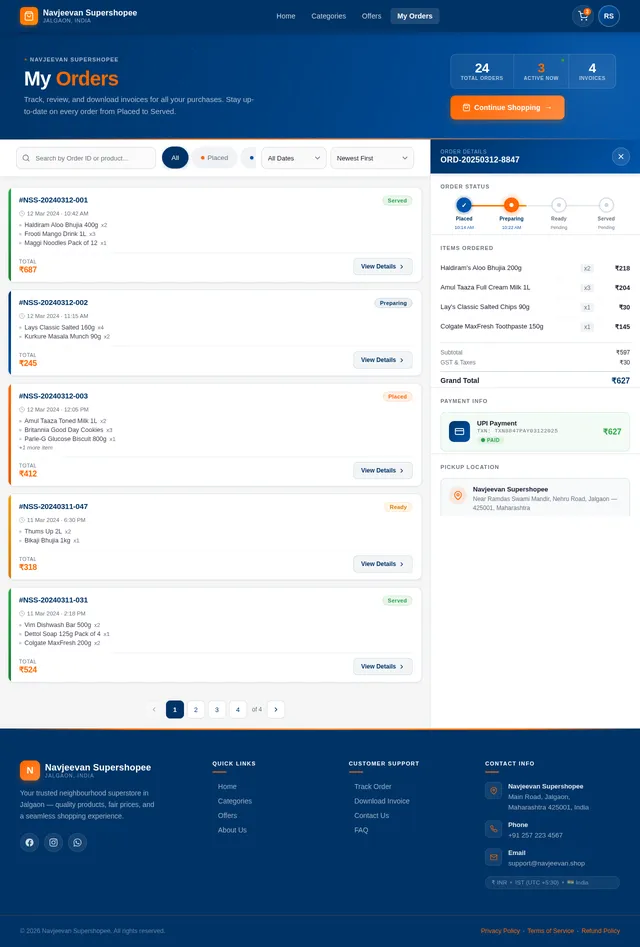Open the Categories nav item

click(x=328, y=16)
